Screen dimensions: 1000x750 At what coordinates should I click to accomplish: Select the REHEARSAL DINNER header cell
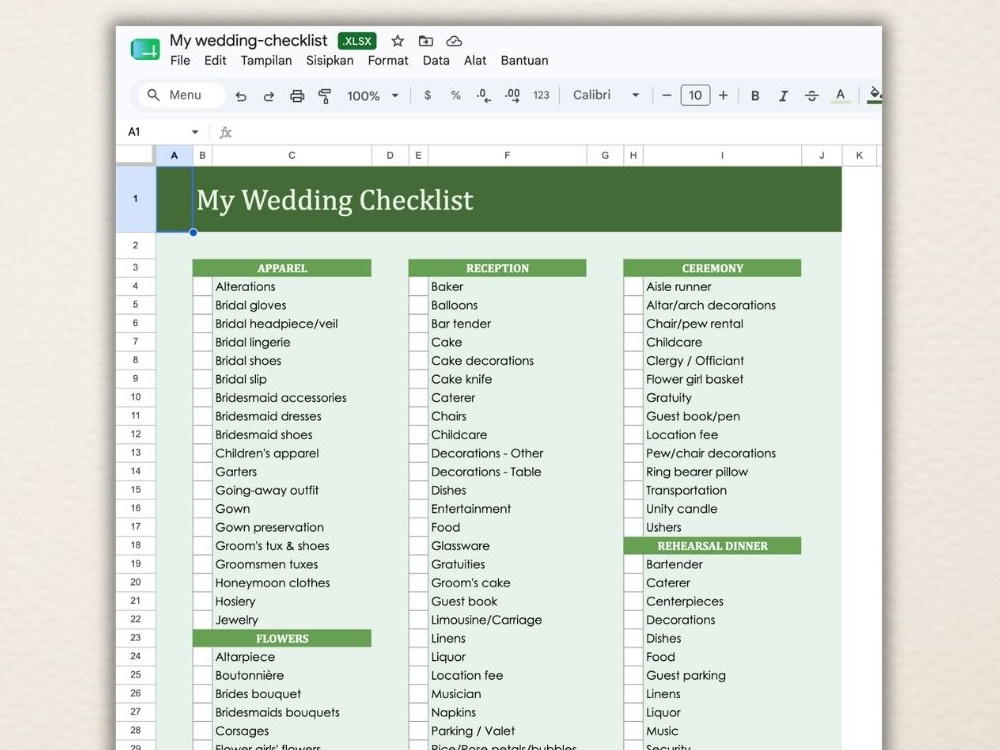[712, 546]
